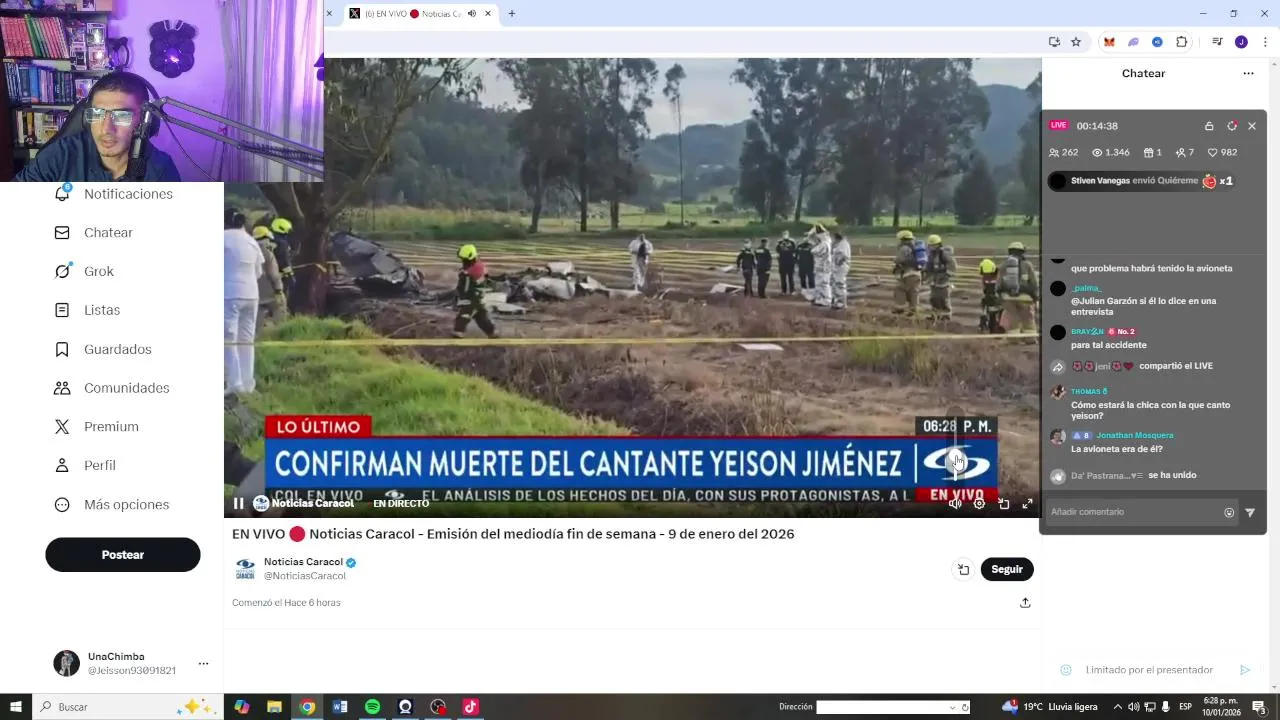The width and height of the screenshot is (1280, 720).
Task: Click the emoji icon in comment box
Action: click(x=1229, y=513)
